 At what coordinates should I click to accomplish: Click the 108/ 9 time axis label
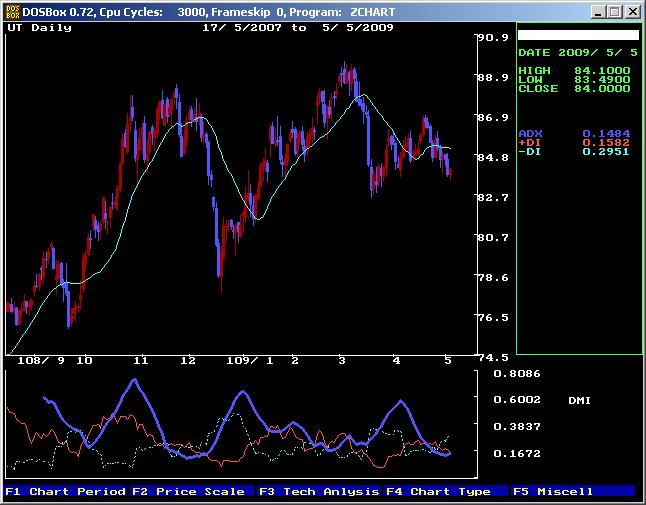tap(41, 361)
